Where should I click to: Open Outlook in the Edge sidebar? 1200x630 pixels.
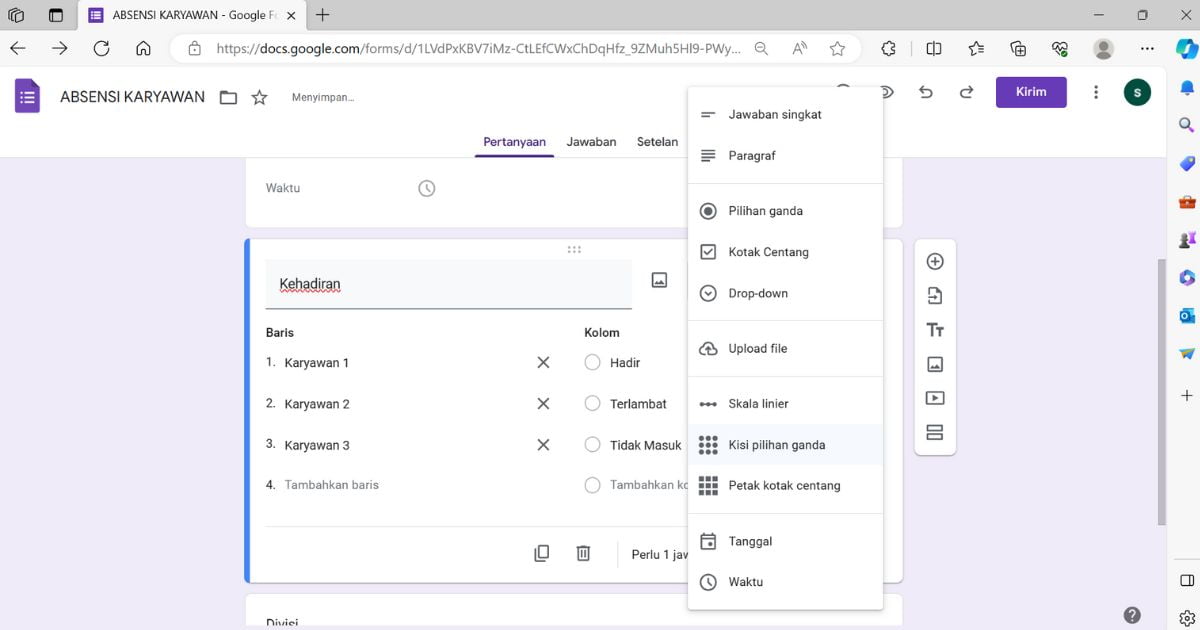(x=1187, y=315)
